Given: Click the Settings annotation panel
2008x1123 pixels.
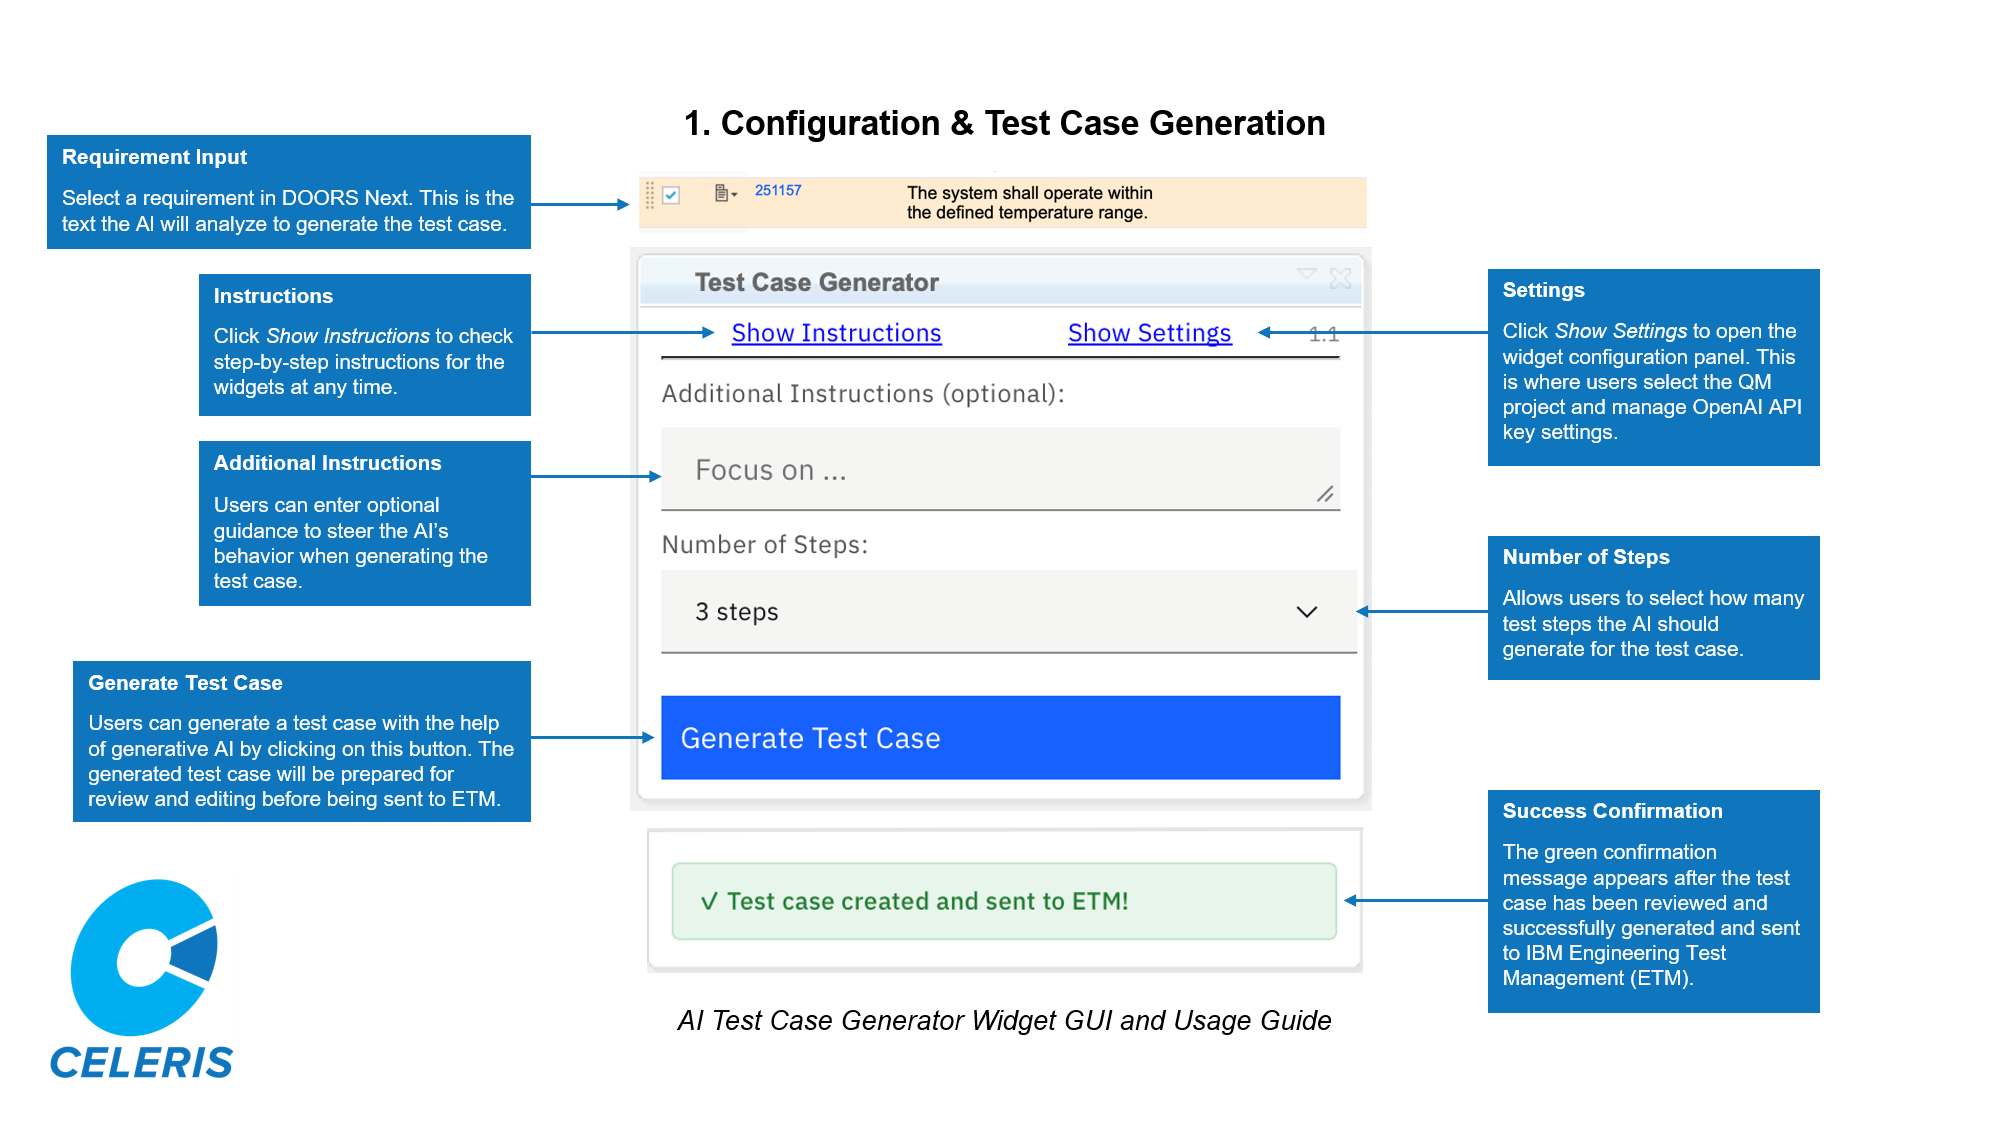Looking at the screenshot, I should pos(1653,367).
